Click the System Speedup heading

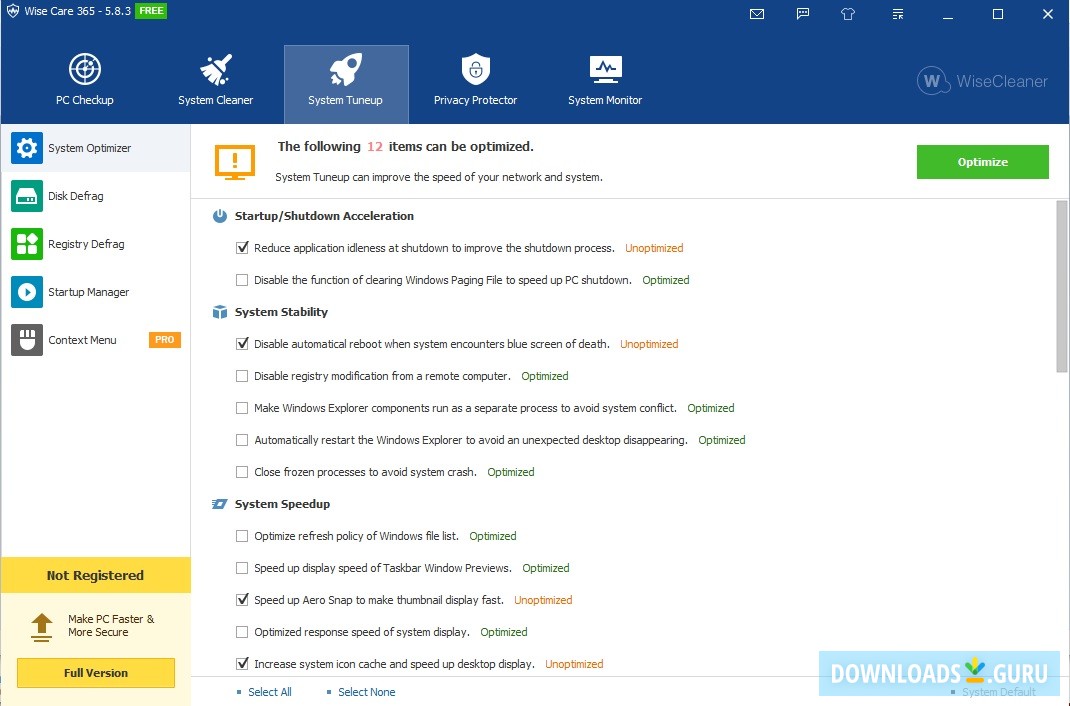point(283,504)
